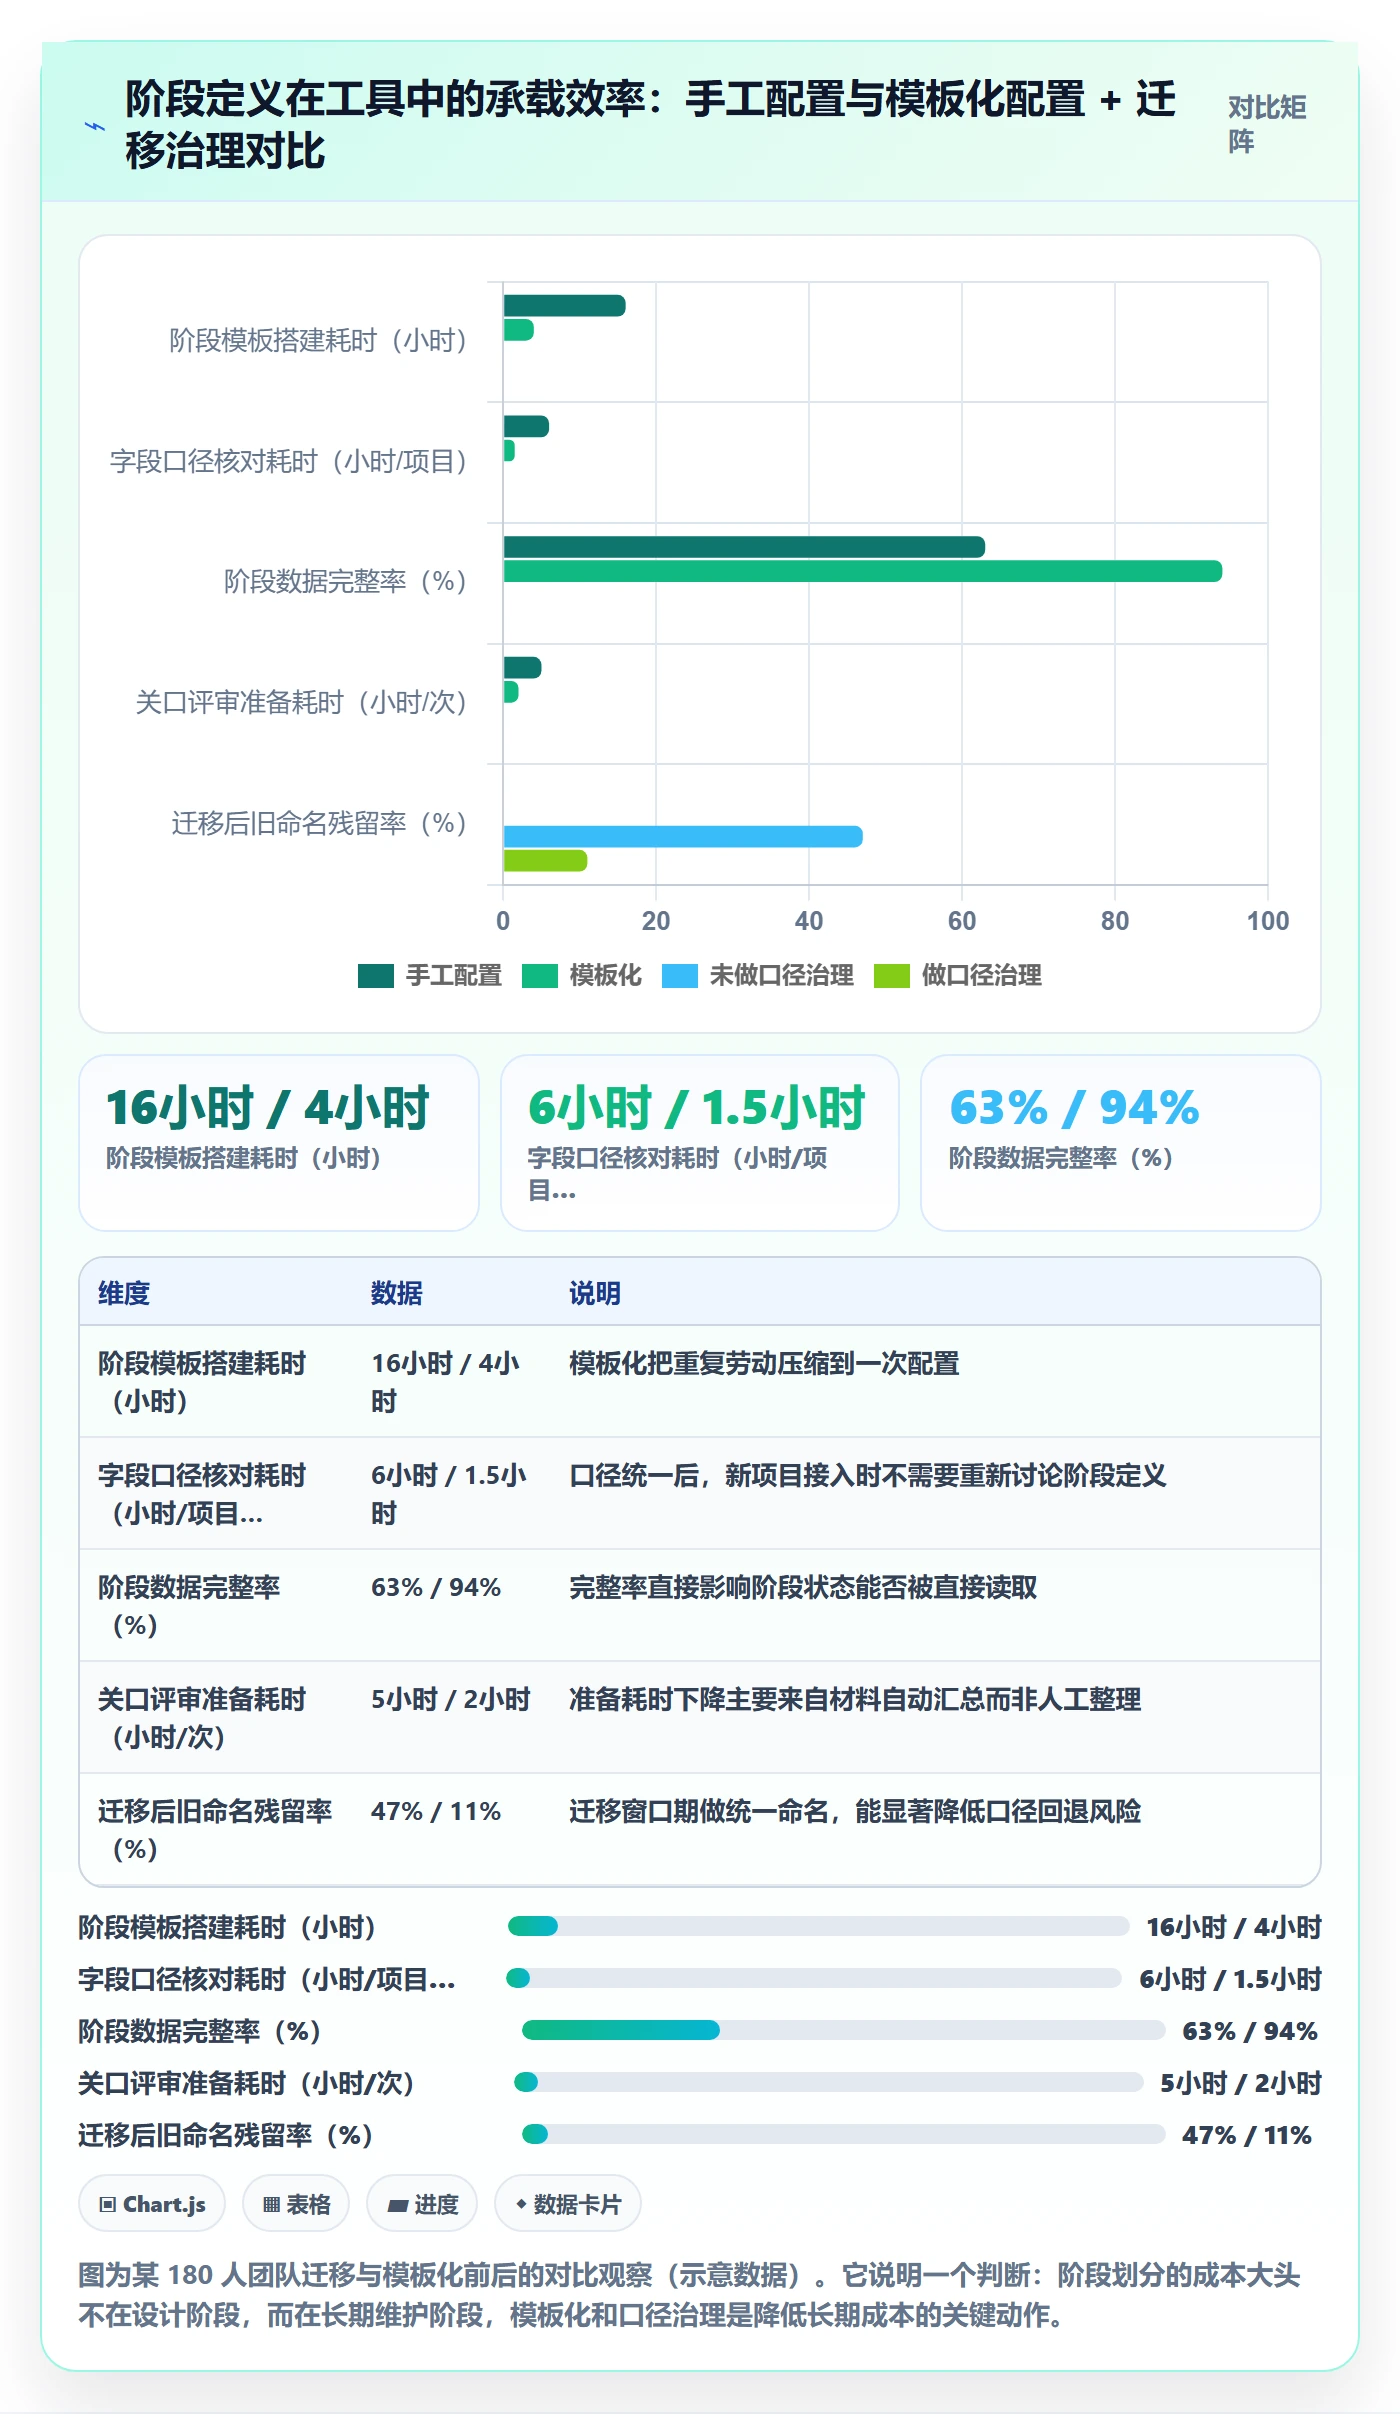
Task: Toggle the 未做口径治理 legend swatch
Action: coord(679,975)
